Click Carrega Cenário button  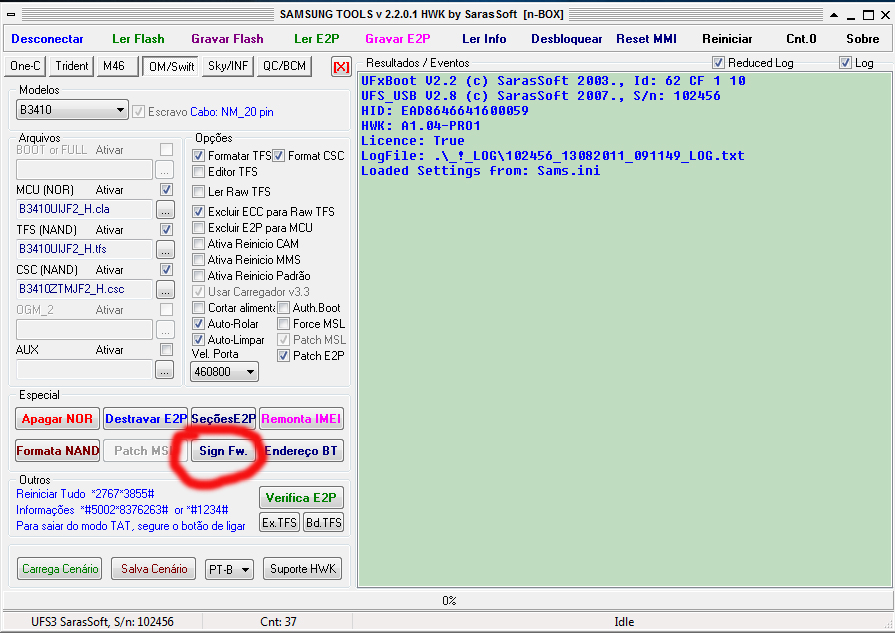click(59, 569)
